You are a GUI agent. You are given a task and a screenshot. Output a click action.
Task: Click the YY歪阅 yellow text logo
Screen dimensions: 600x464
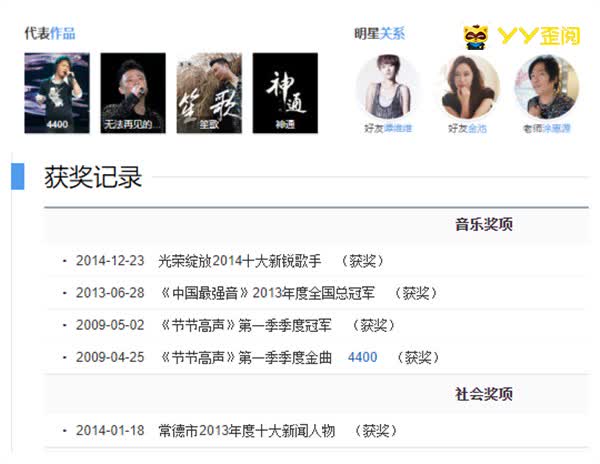point(540,36)
